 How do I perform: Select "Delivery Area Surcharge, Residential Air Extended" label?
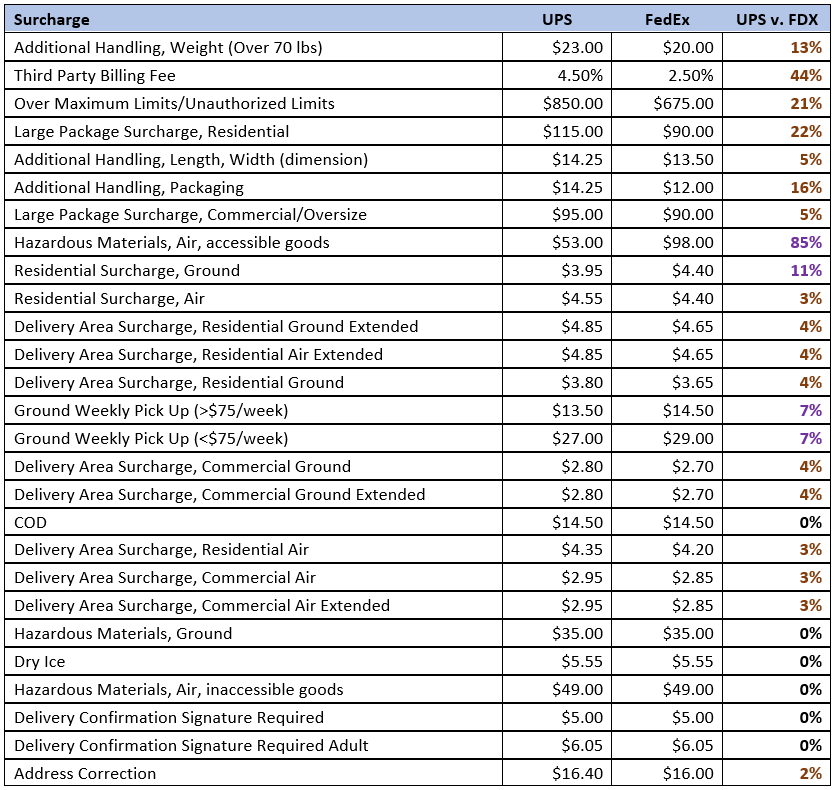[199, 354]
